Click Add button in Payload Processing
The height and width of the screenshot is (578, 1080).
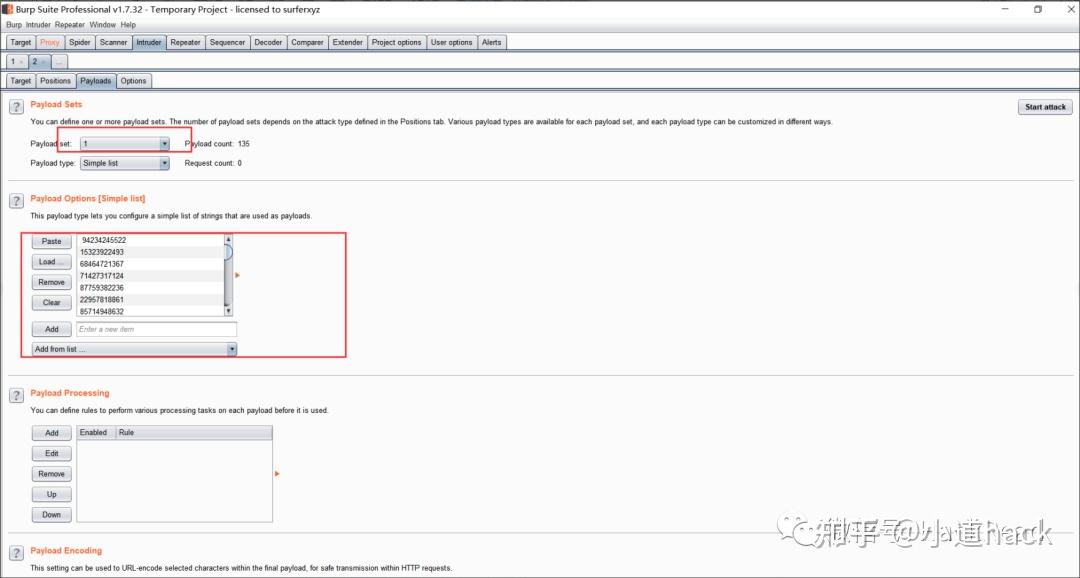(x=52, y=433)
